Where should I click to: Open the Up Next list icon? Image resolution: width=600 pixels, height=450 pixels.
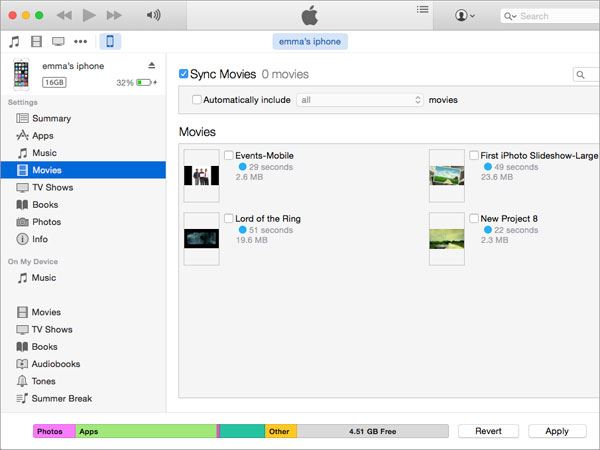(422, 9)
